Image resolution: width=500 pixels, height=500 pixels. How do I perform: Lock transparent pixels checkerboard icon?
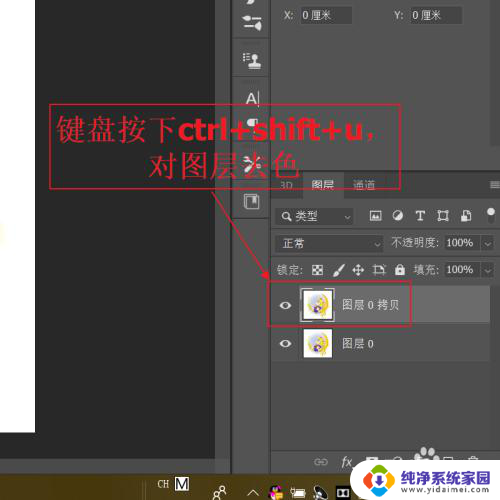(317, 270)
